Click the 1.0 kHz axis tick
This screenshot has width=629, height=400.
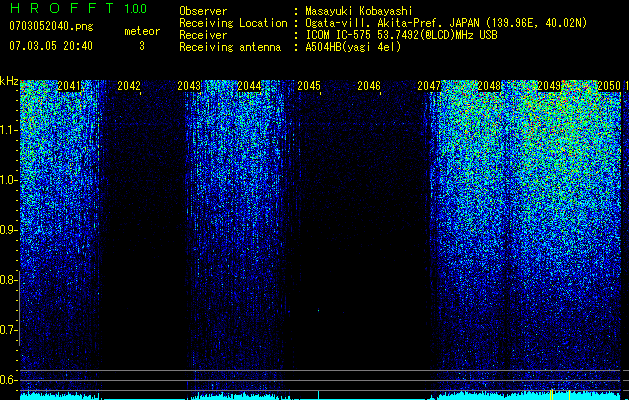(x=9, y=180)
